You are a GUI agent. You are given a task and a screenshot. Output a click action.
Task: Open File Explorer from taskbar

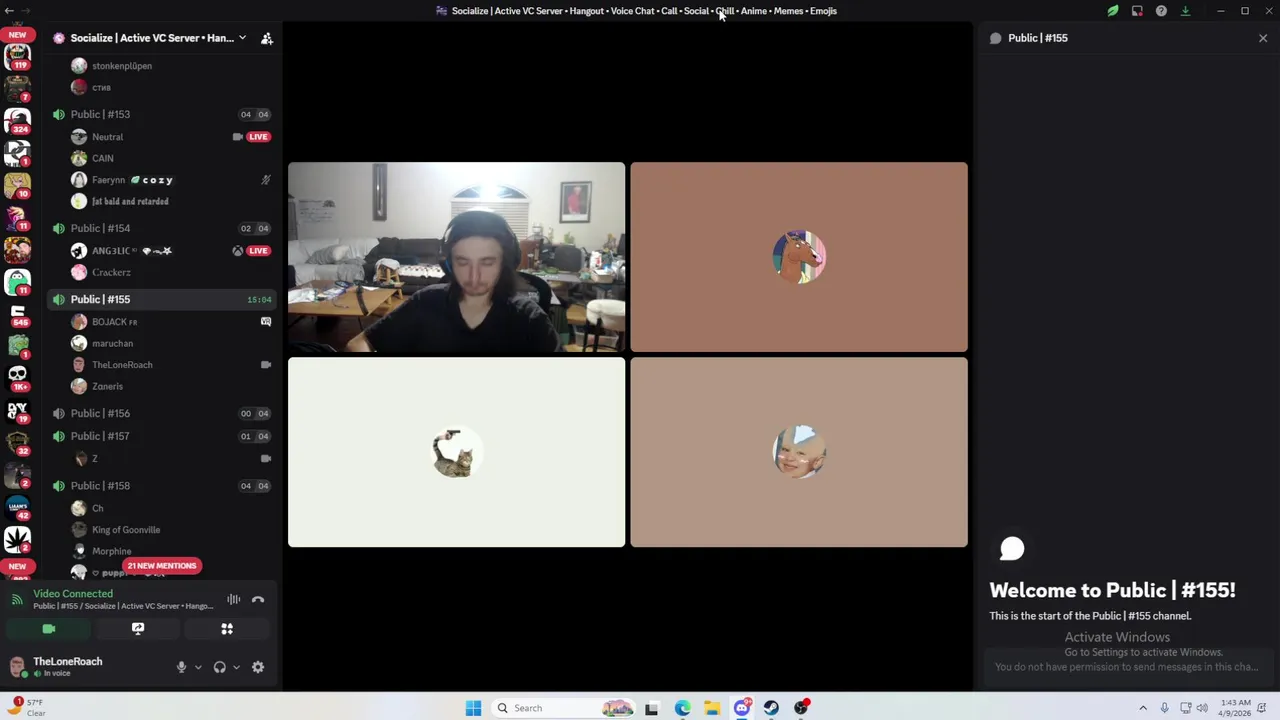[x=712, y=708]
